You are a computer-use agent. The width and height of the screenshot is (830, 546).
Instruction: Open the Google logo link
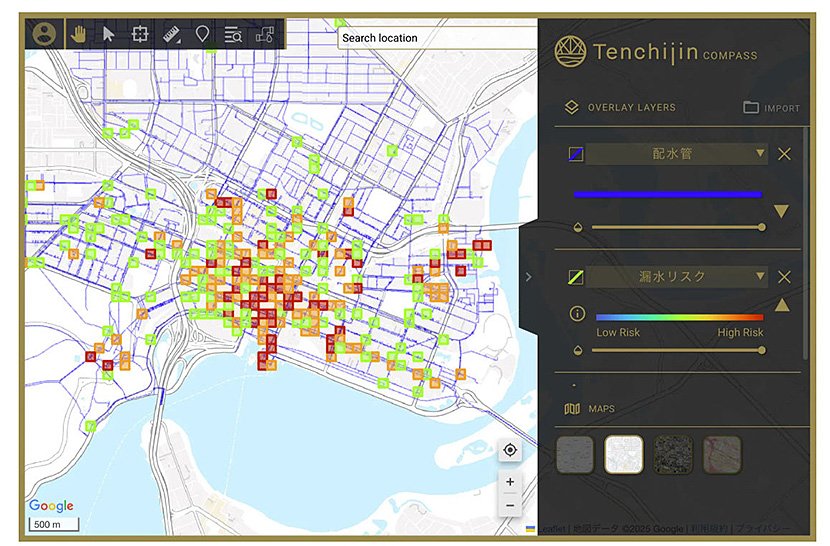(51, 506)
